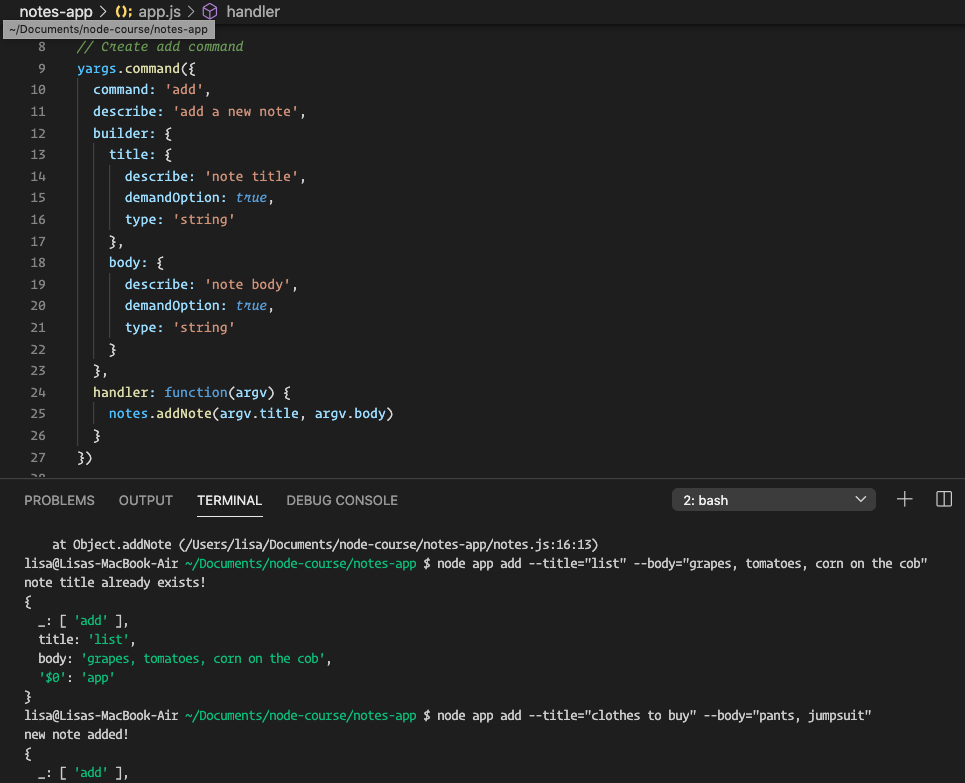Image resolution: width=965 pixels, height=783 pixels.
Task: Click "body: 'grapes, tomatoes, corn on the cob'" output
Action: click(185, 659)
